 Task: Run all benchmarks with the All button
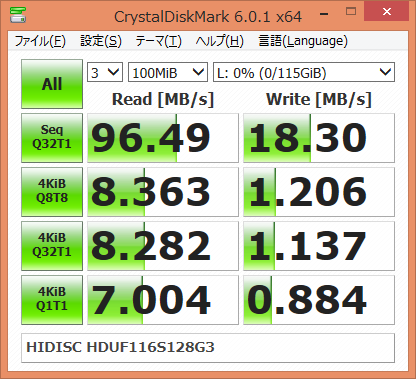click(x=52, y=84)
